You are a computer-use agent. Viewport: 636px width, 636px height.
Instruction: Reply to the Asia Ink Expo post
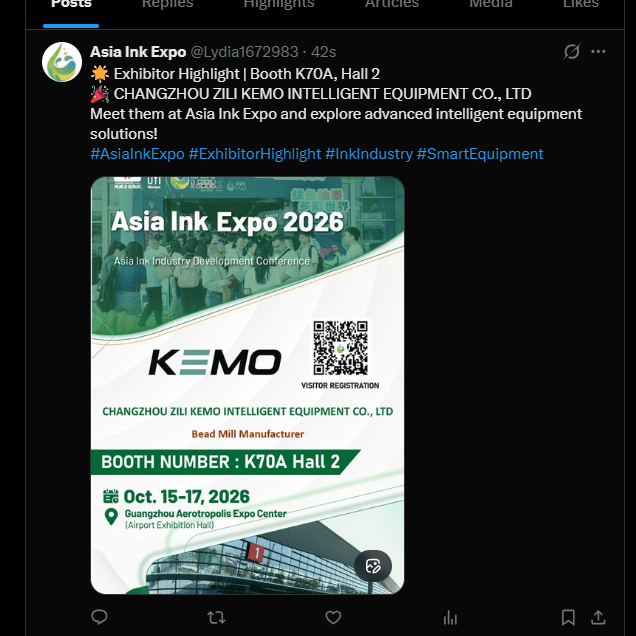click(99, 617)
